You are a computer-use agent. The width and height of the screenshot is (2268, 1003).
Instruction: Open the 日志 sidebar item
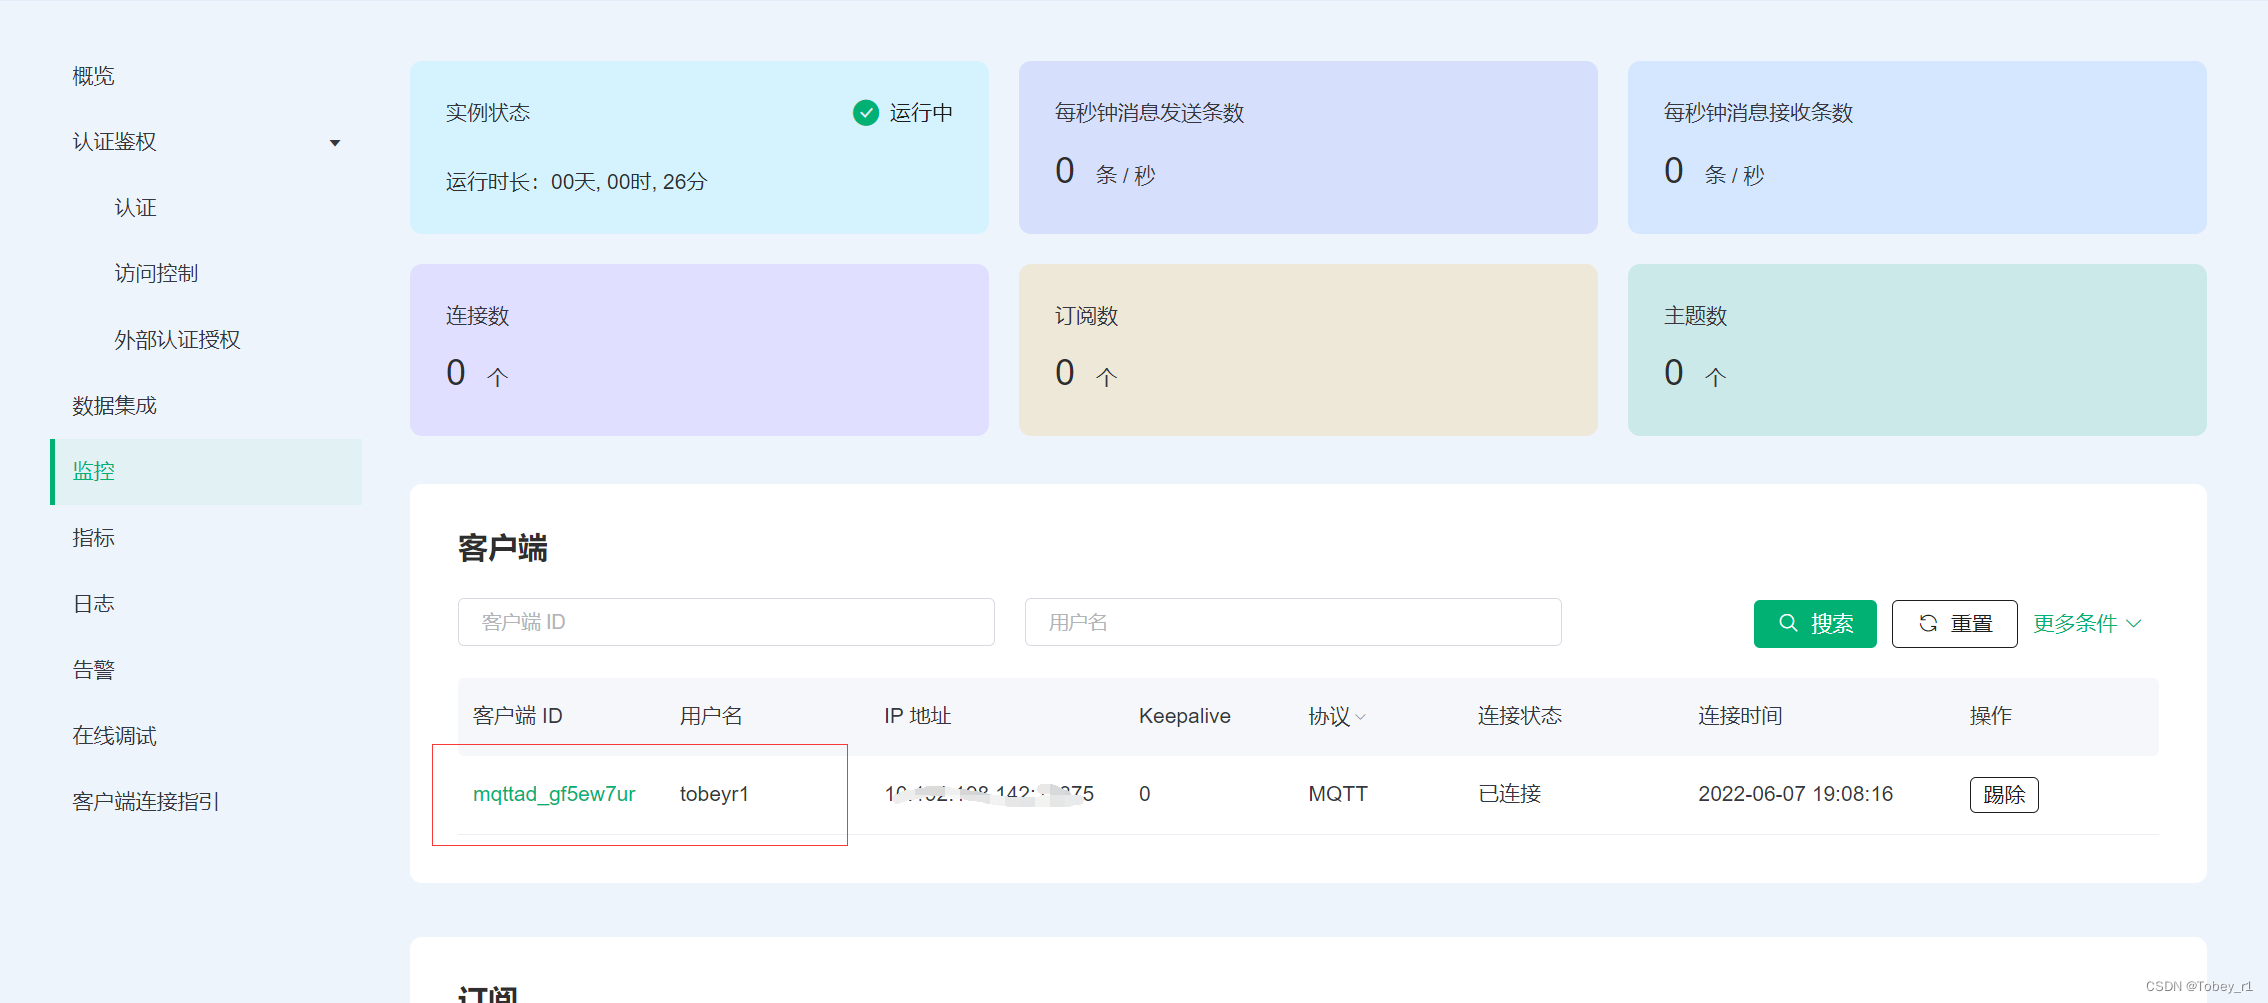[x=93, y=604]
